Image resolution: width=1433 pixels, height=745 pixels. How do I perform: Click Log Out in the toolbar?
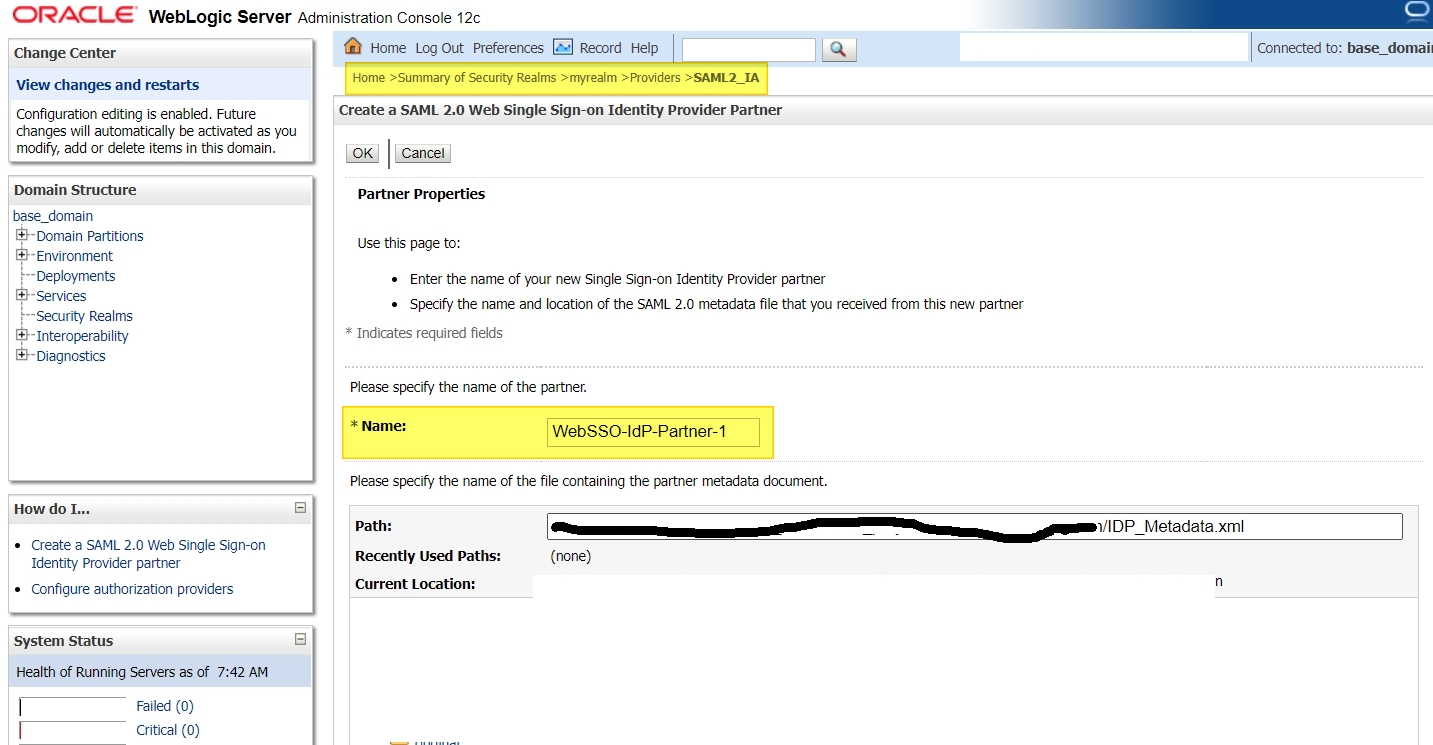click(x=440, y=48)
